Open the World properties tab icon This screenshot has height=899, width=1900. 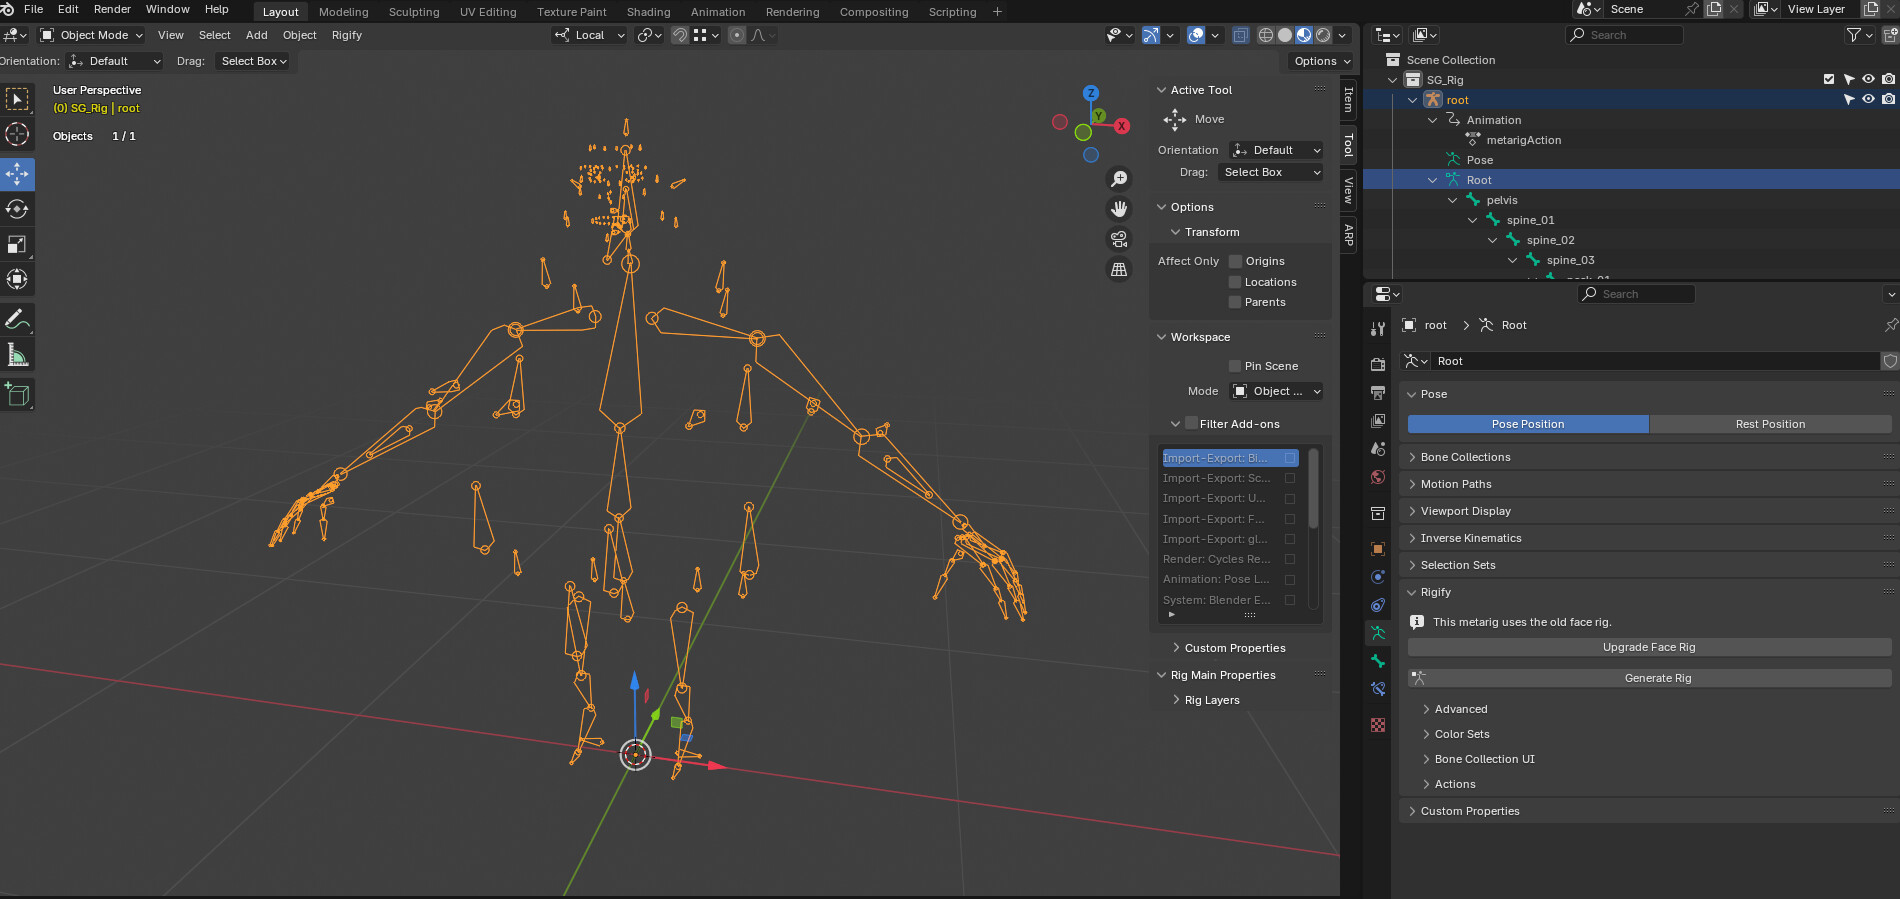tap(1378, 476)
